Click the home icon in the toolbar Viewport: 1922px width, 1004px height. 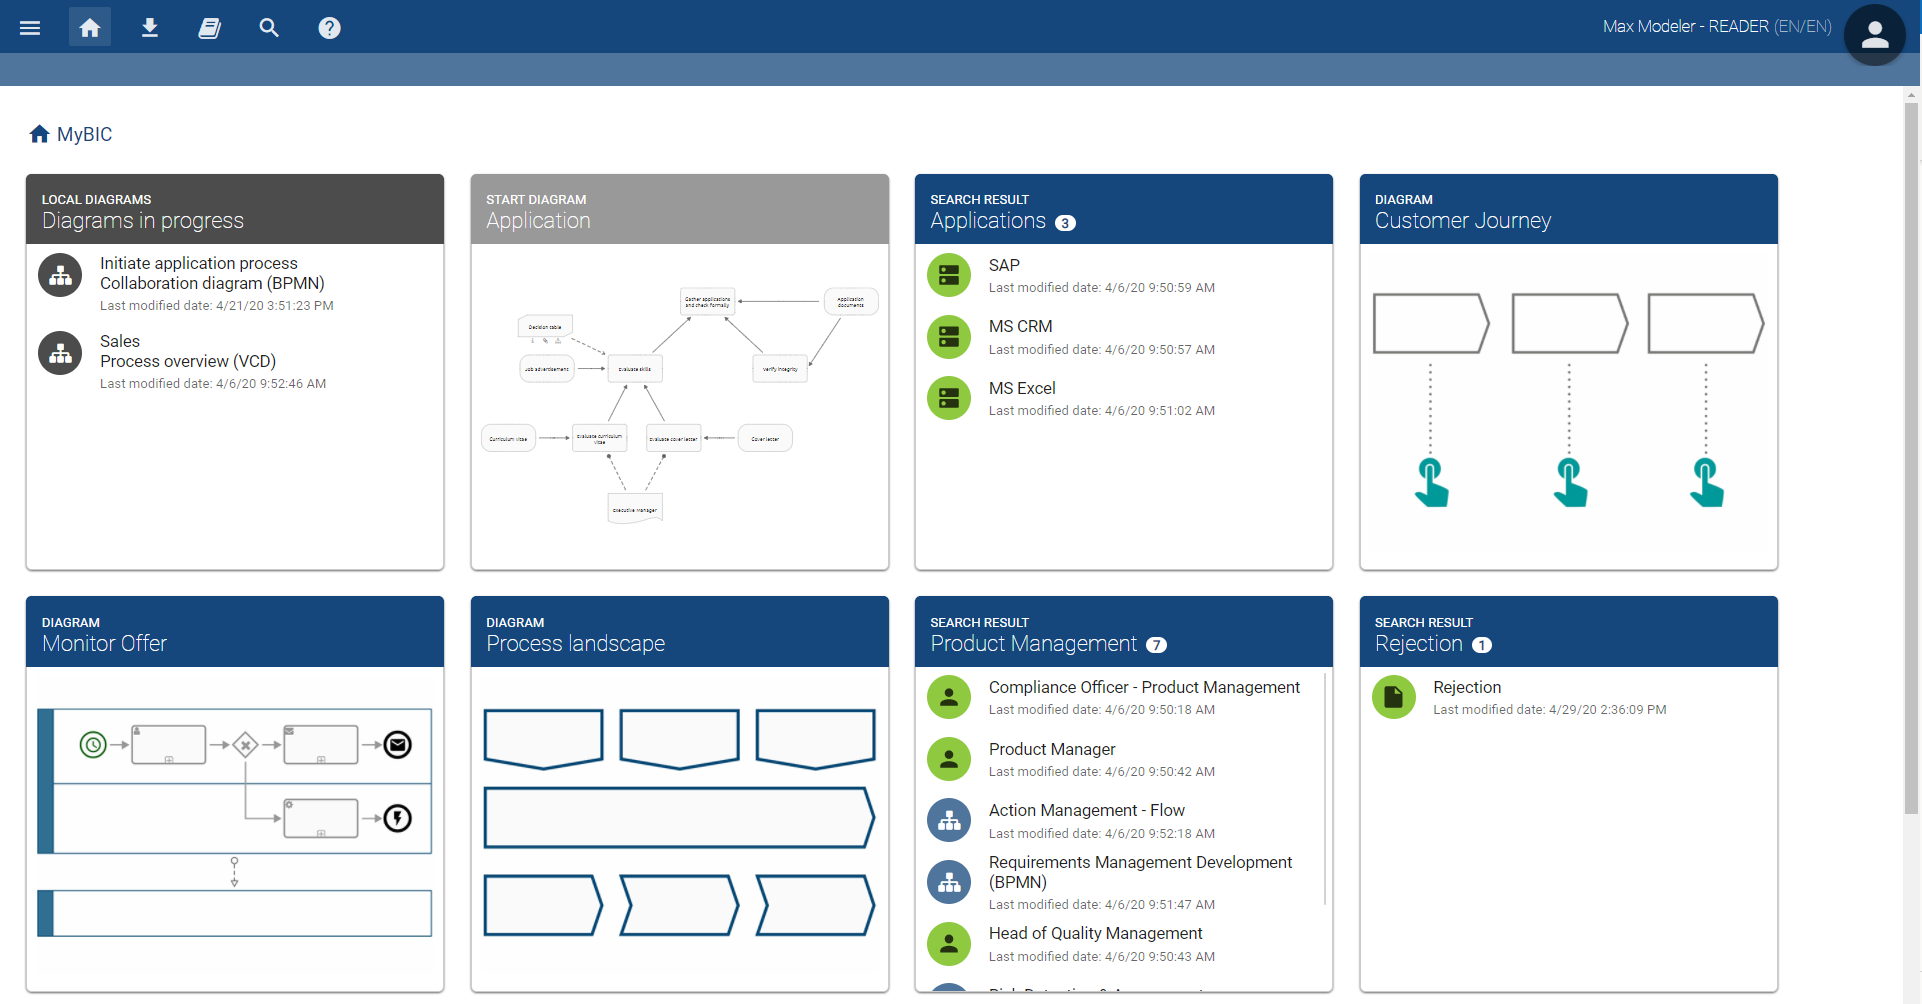[x=89, y=27]
